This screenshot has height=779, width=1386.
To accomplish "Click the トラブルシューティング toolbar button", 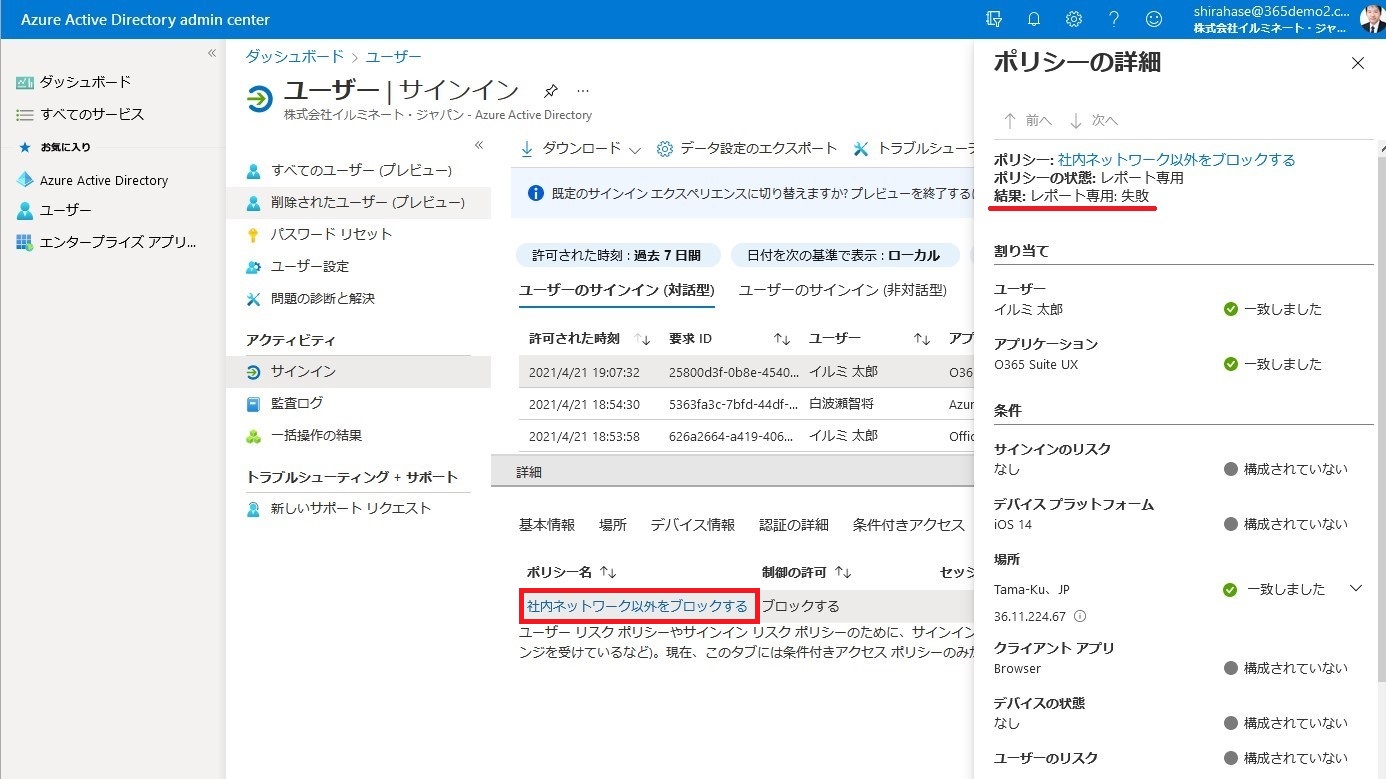I will (914, 148).
